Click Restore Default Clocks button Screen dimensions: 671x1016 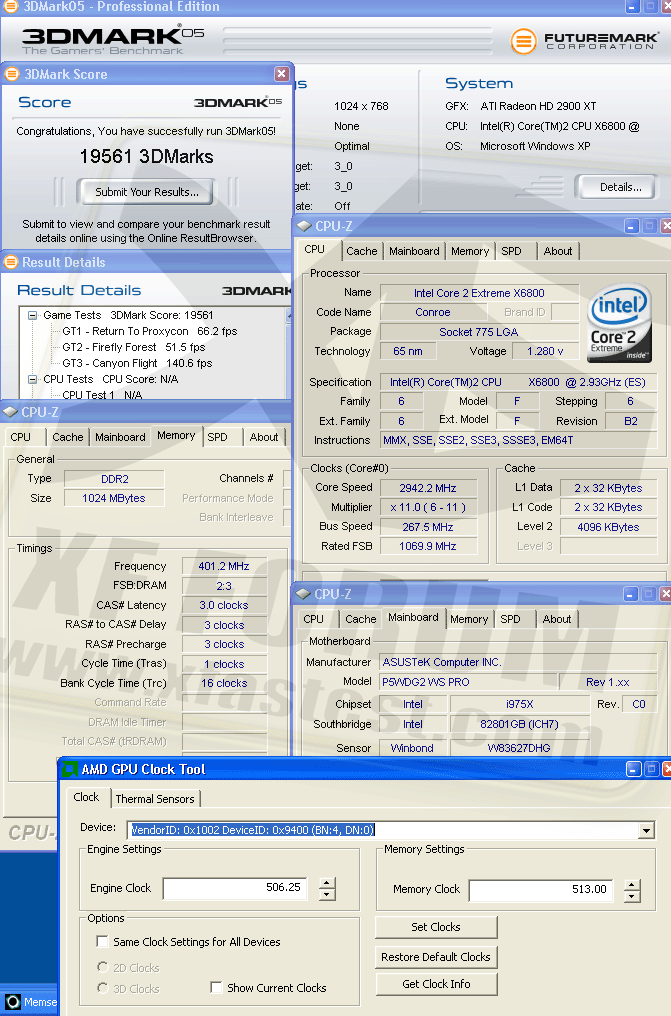436,957
